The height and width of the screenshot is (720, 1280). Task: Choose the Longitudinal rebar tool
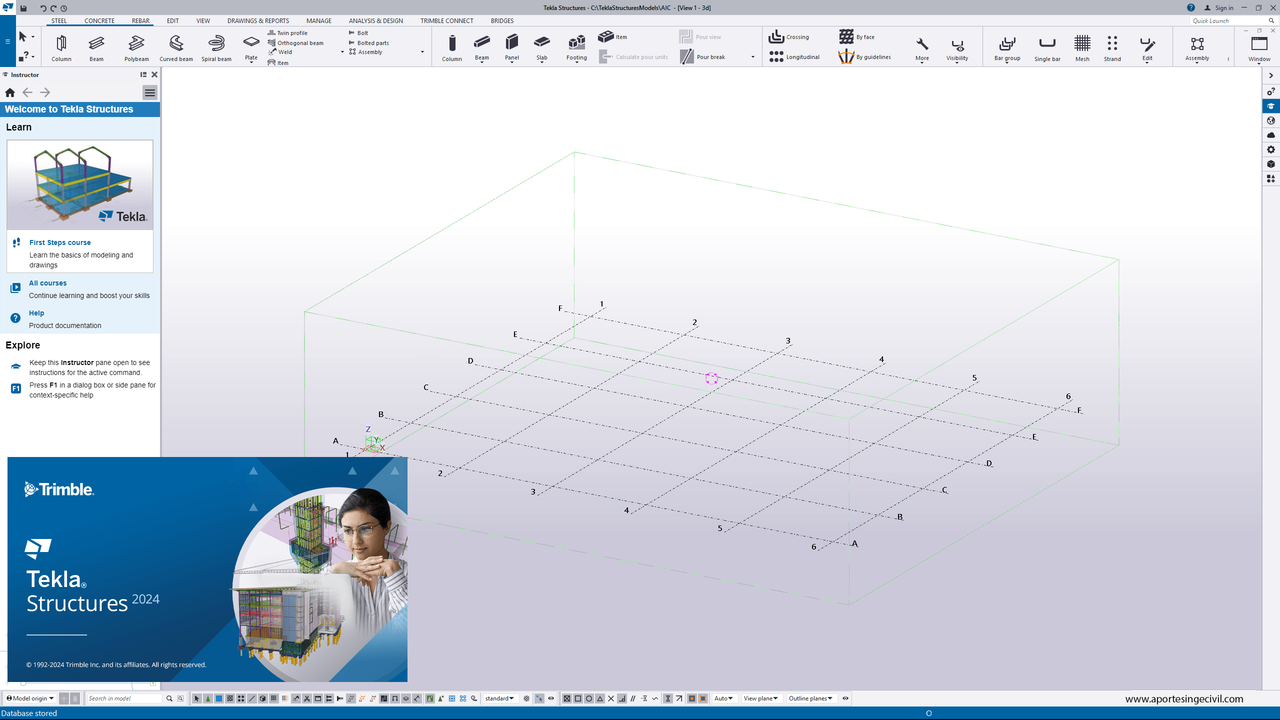click(794, 57)
